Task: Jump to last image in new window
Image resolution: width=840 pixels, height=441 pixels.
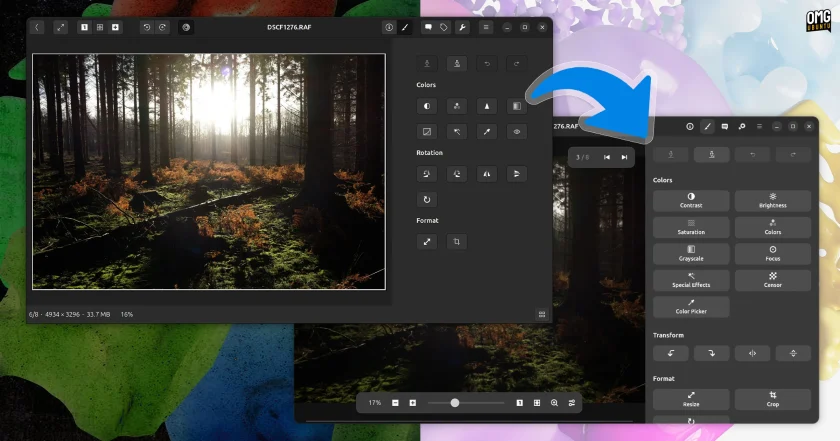Action: coord(624,157)
